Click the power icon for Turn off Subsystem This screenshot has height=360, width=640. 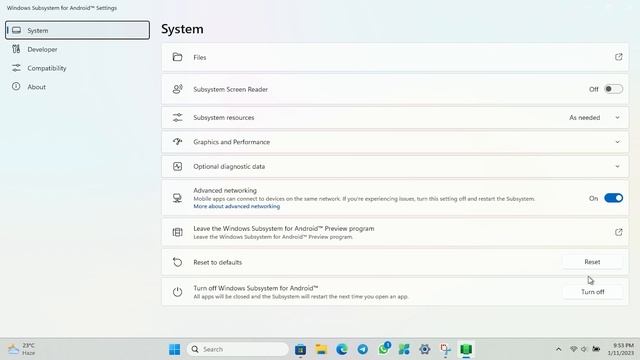pos(177,292)
